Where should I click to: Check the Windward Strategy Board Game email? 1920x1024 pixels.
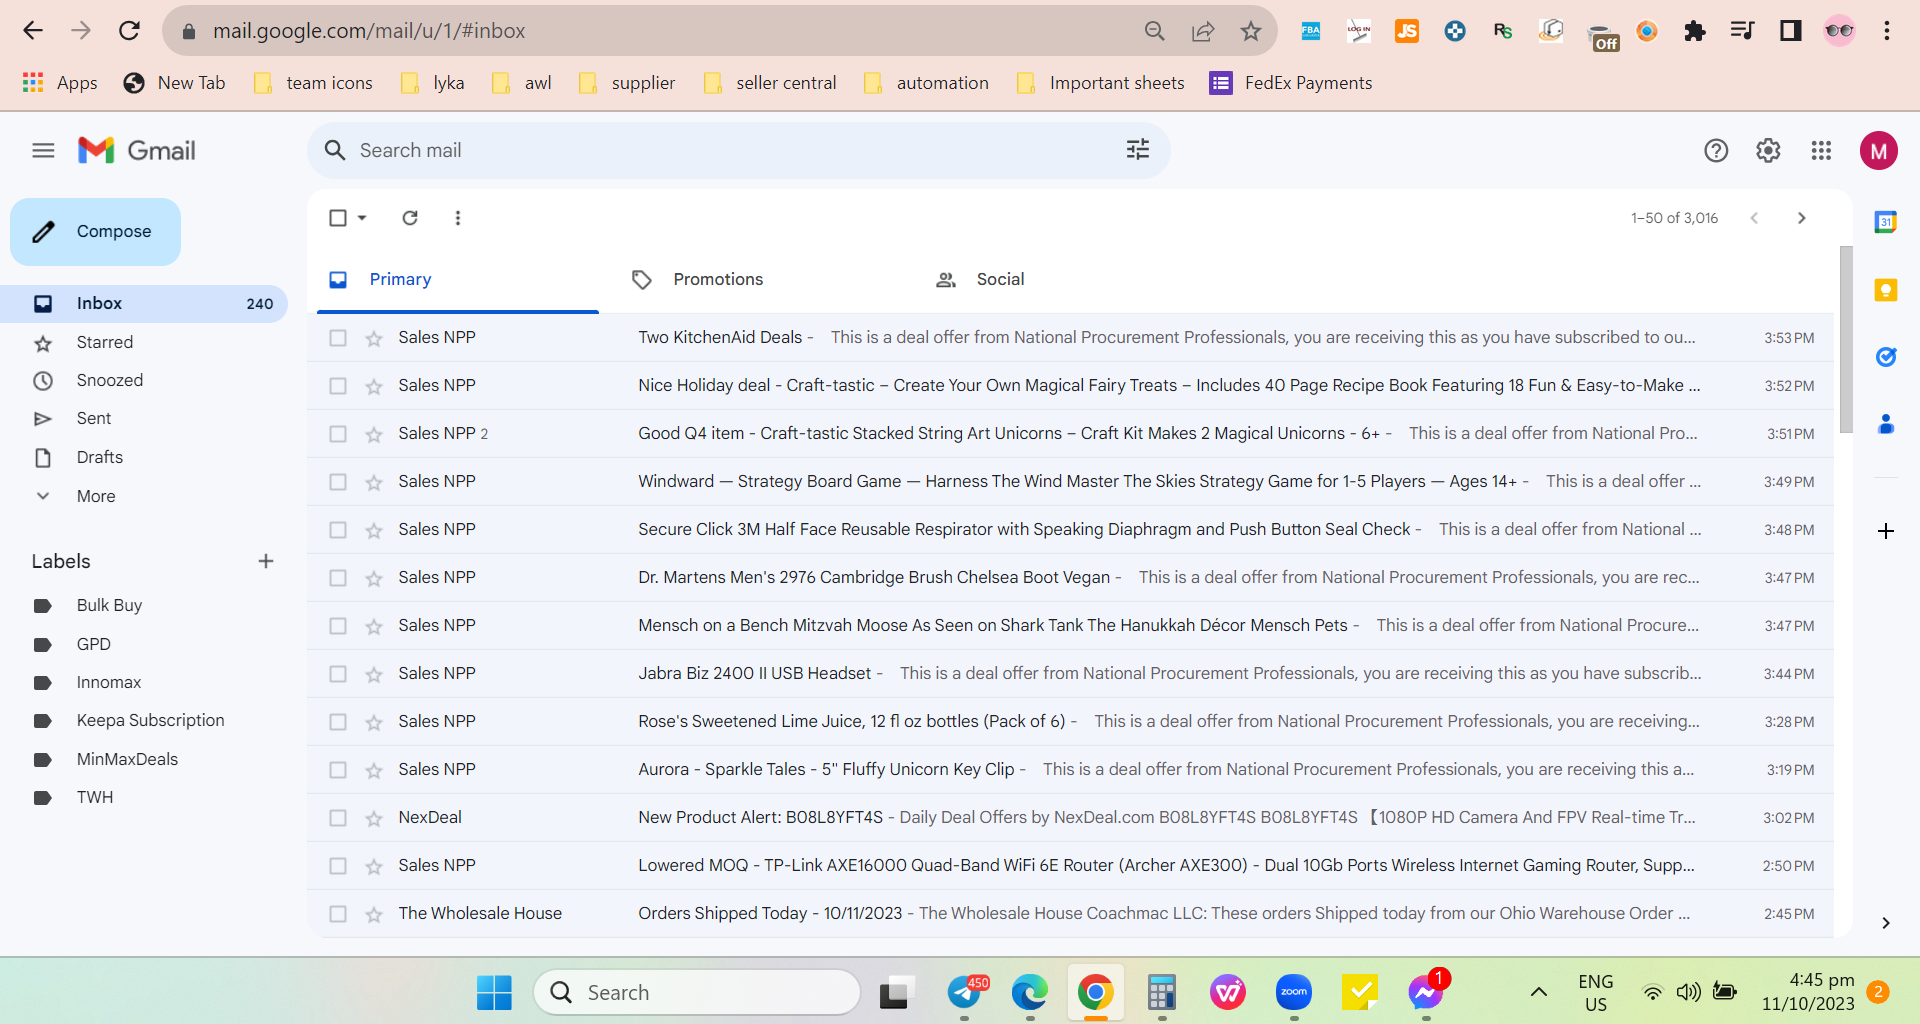coord(338,482)
